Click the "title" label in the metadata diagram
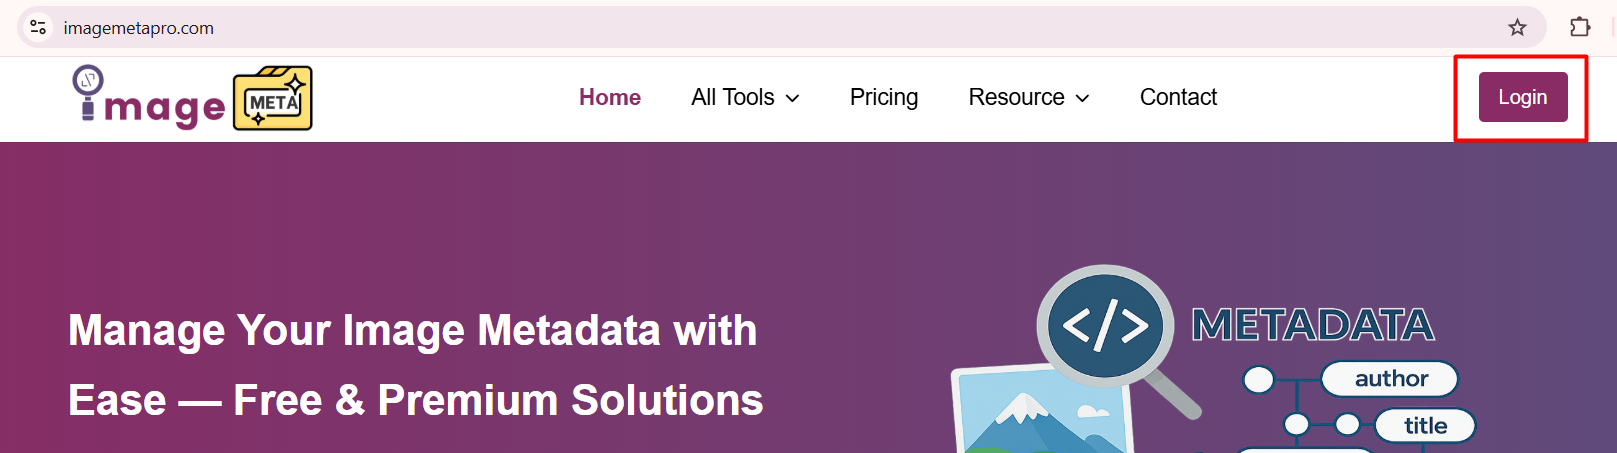The image size is (1617, 453). [x=1425, y=426]
